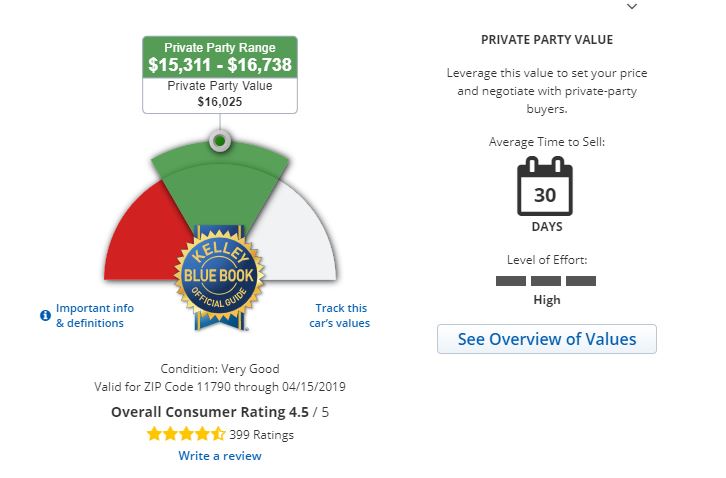The width and height of the screenshot is (726, 478).
Task: Collapse panel using top chevron arrow
Action: (631, 6)
